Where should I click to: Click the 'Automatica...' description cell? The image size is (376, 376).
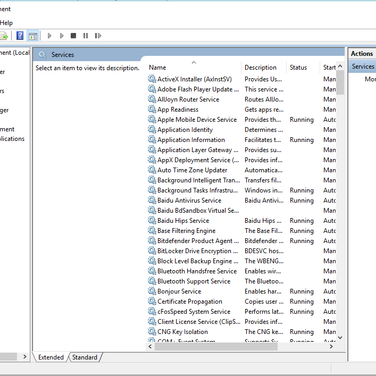263,170
